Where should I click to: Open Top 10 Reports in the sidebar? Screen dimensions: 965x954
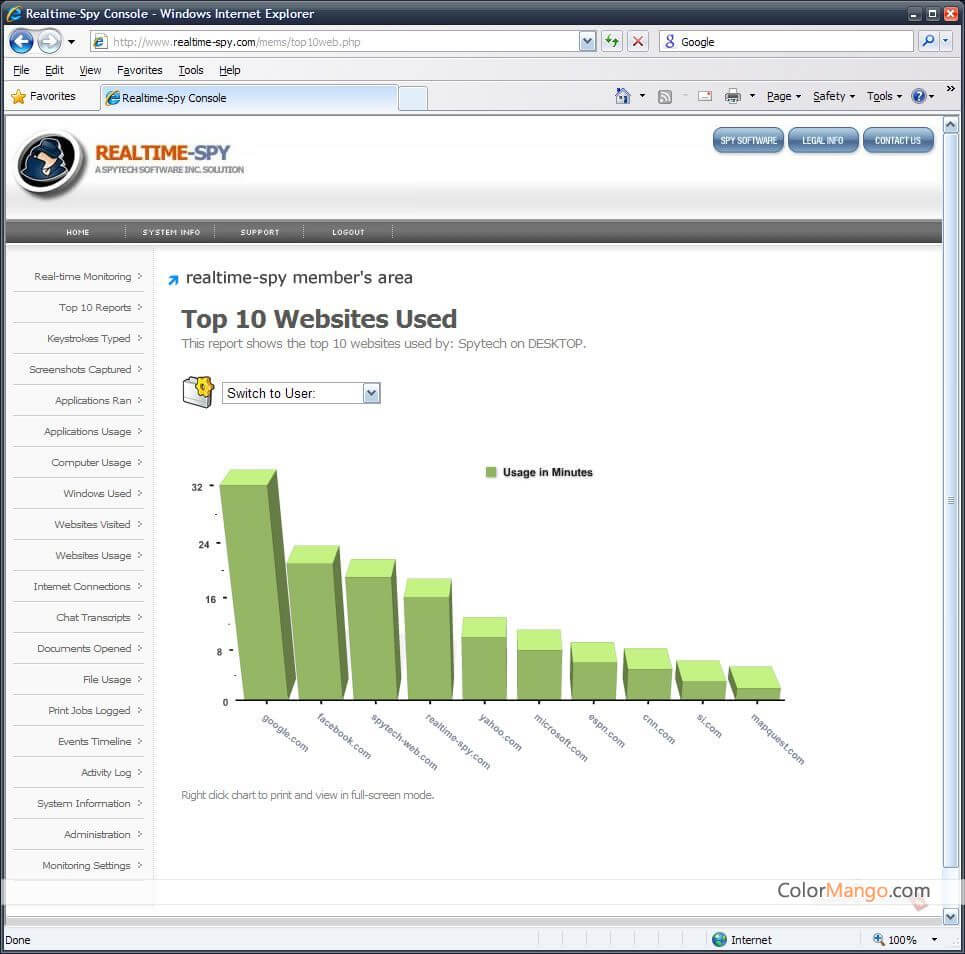point(95,307)
